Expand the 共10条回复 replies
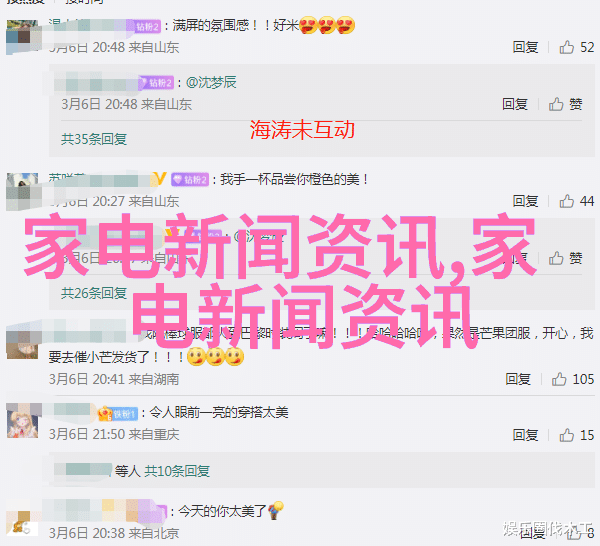Viewport: 600px width, 546px height. click(x=177, y=471)
